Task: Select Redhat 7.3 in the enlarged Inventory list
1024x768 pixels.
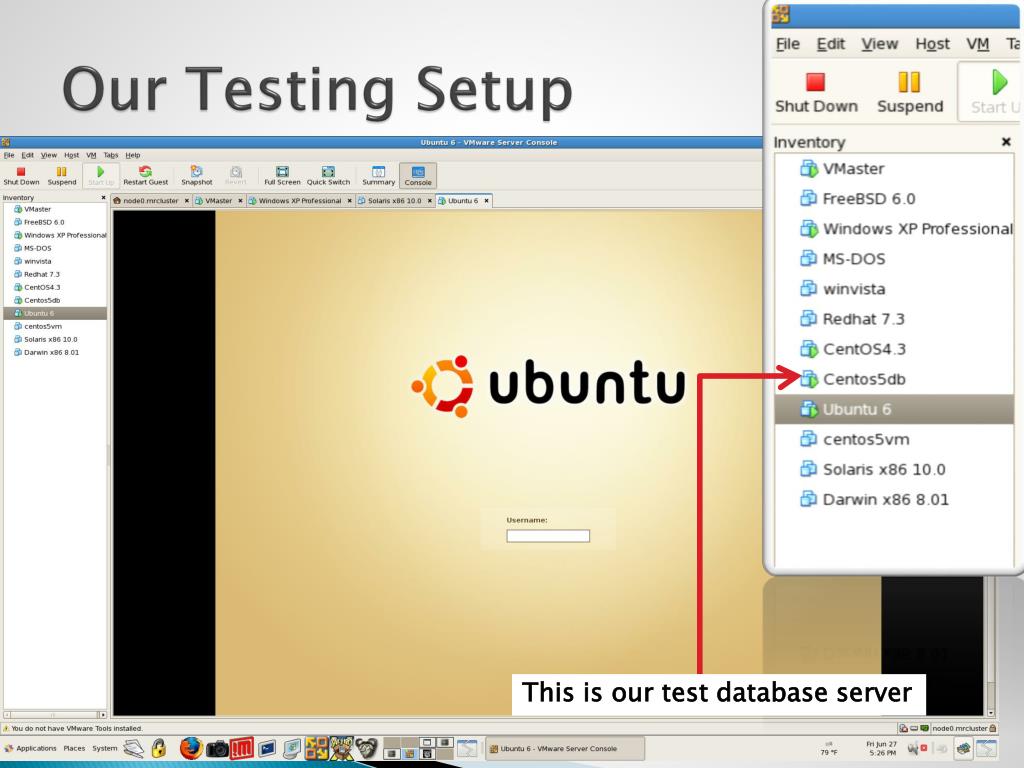Action: pyautogui.click(x=895, y=319)
